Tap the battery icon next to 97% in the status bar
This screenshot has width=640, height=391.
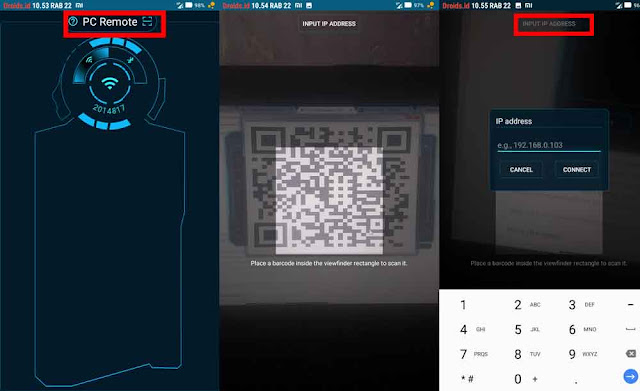(408, 5)
